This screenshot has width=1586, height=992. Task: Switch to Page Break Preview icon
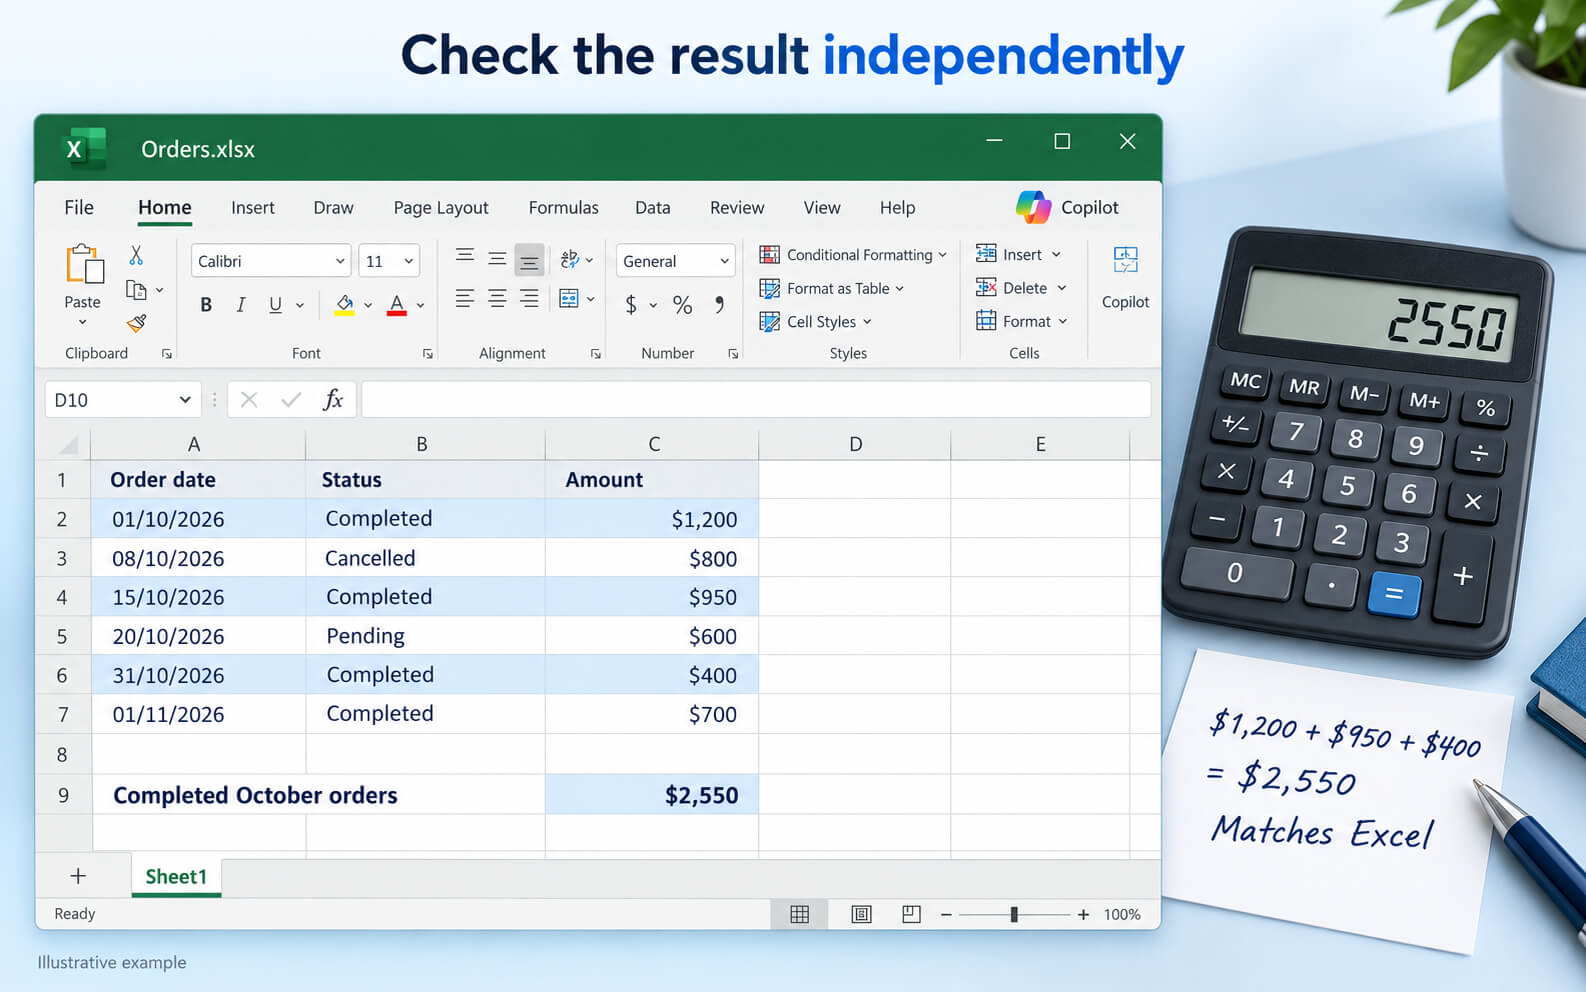click(911, 914)
